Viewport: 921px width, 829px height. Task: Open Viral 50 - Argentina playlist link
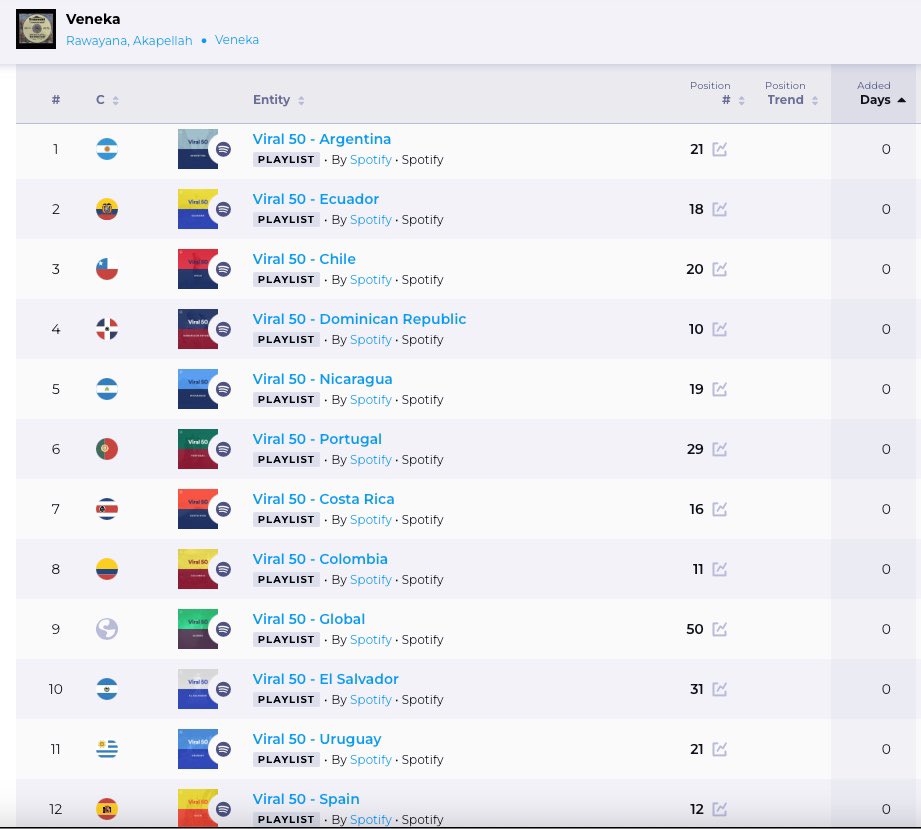tap(321, 139)
